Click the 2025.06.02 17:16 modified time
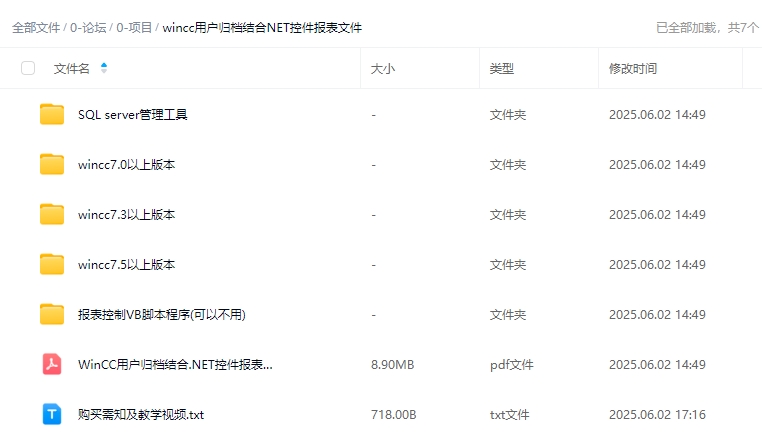 (x=657, y=415)
